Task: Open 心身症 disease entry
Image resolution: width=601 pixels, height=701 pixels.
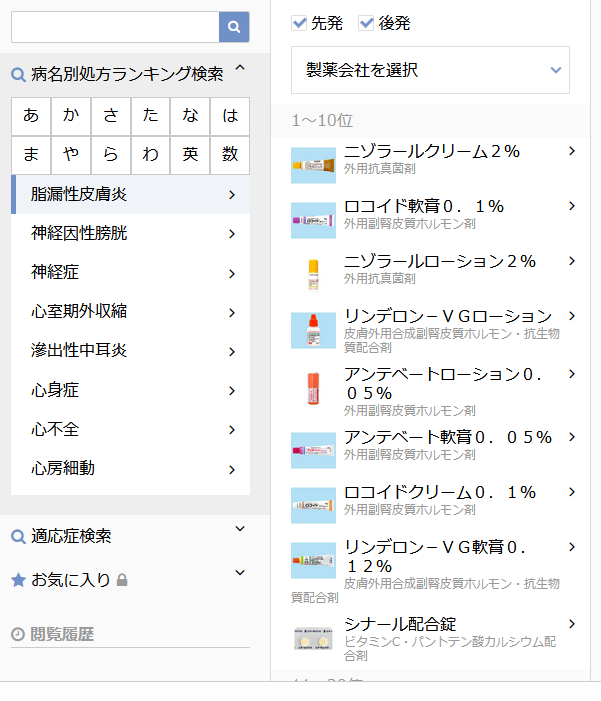Action: [x=131, y=390]
